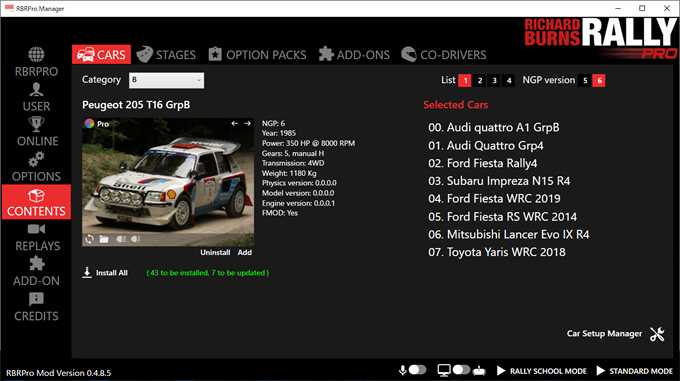Screen dimensions: 680x381
Task: Toggle the monitor/VR display switch
Action: pyautogui.click(x=461, y=370)
